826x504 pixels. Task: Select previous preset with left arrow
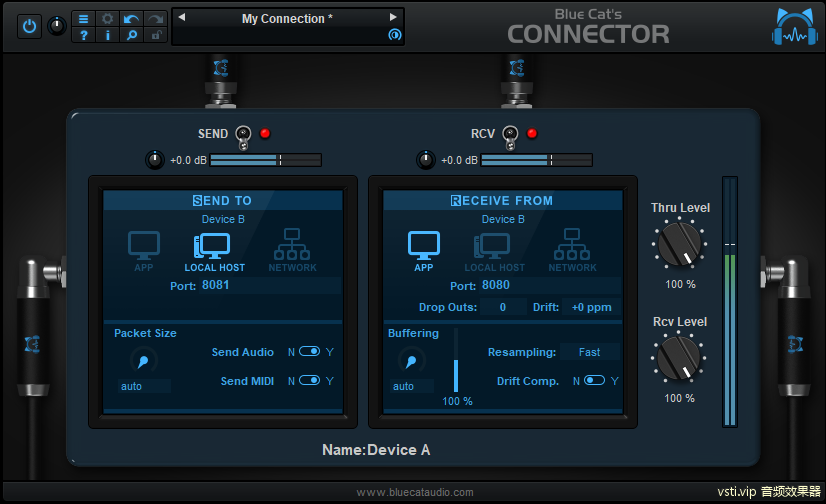coord(182,17)
